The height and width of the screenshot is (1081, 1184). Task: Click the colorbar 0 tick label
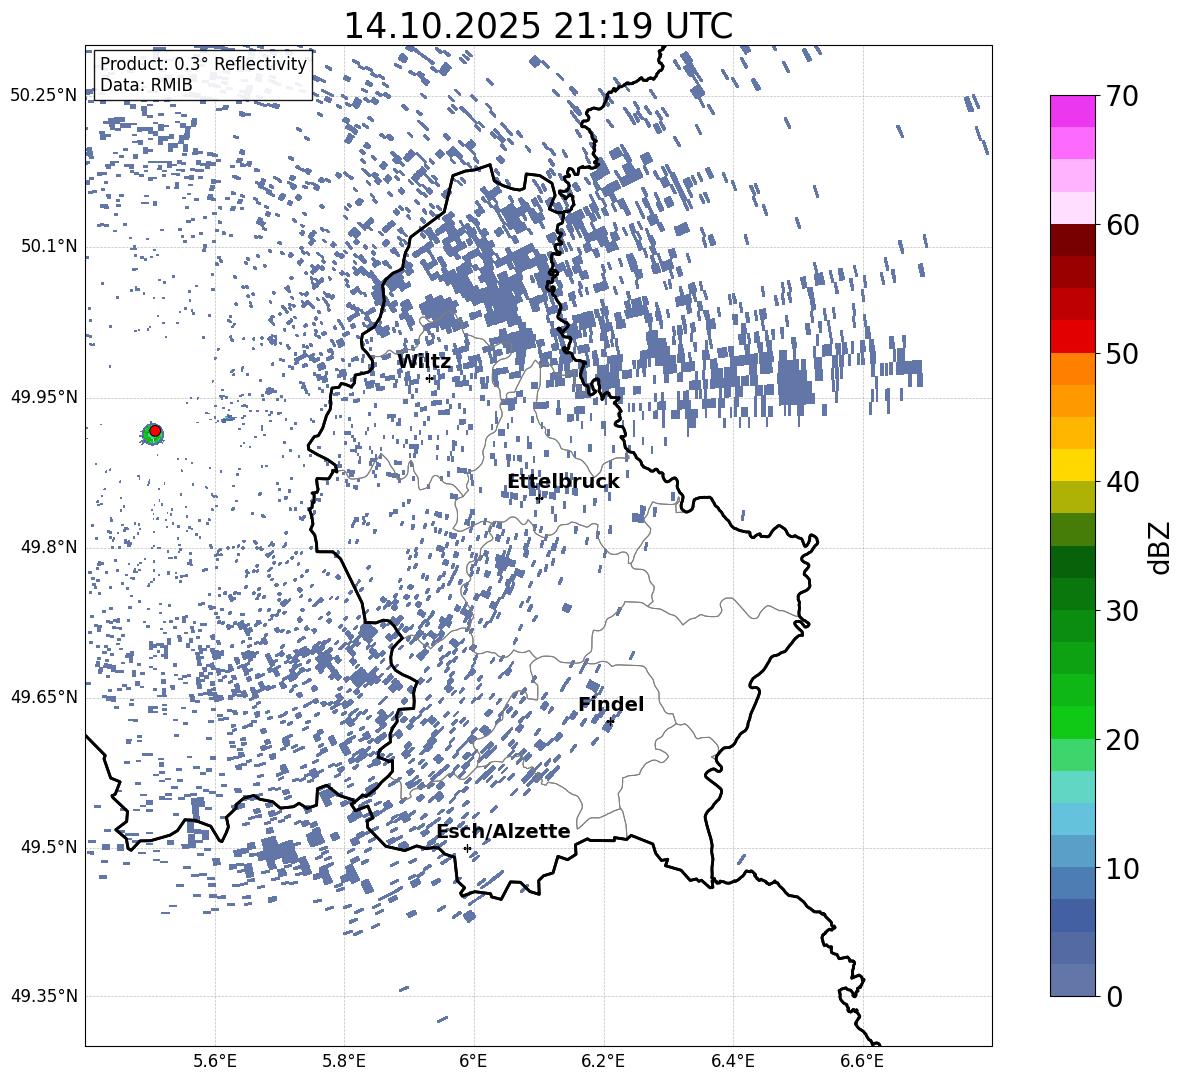1114,996
